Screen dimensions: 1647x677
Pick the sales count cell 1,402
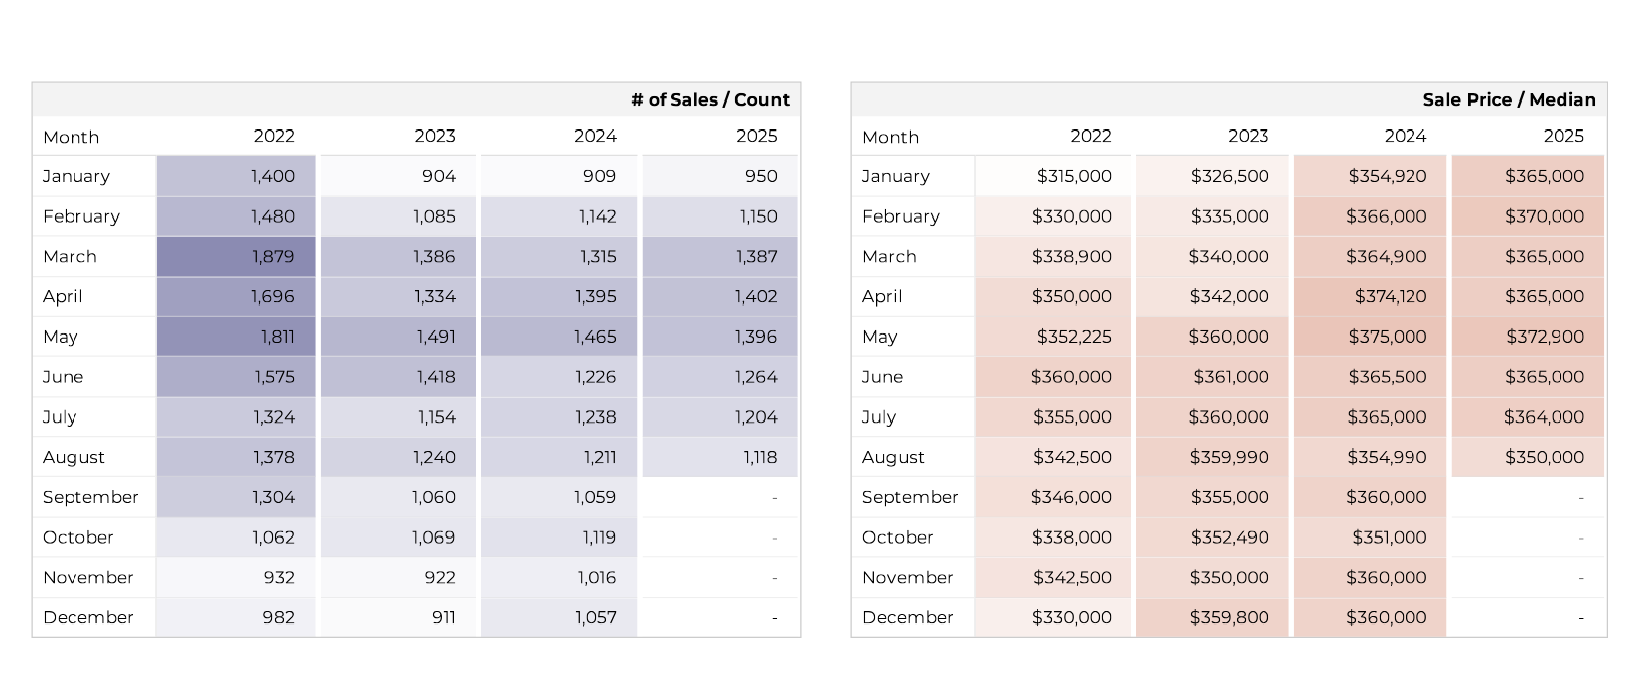point(720,296)
